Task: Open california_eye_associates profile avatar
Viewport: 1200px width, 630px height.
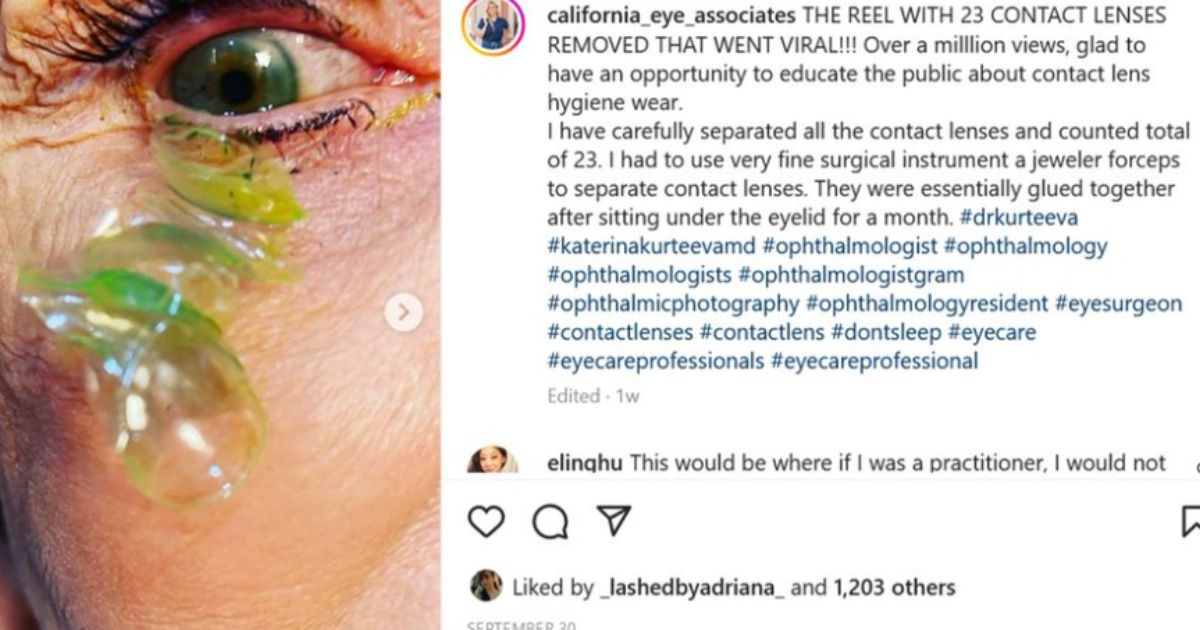Action: coord(493,24)
